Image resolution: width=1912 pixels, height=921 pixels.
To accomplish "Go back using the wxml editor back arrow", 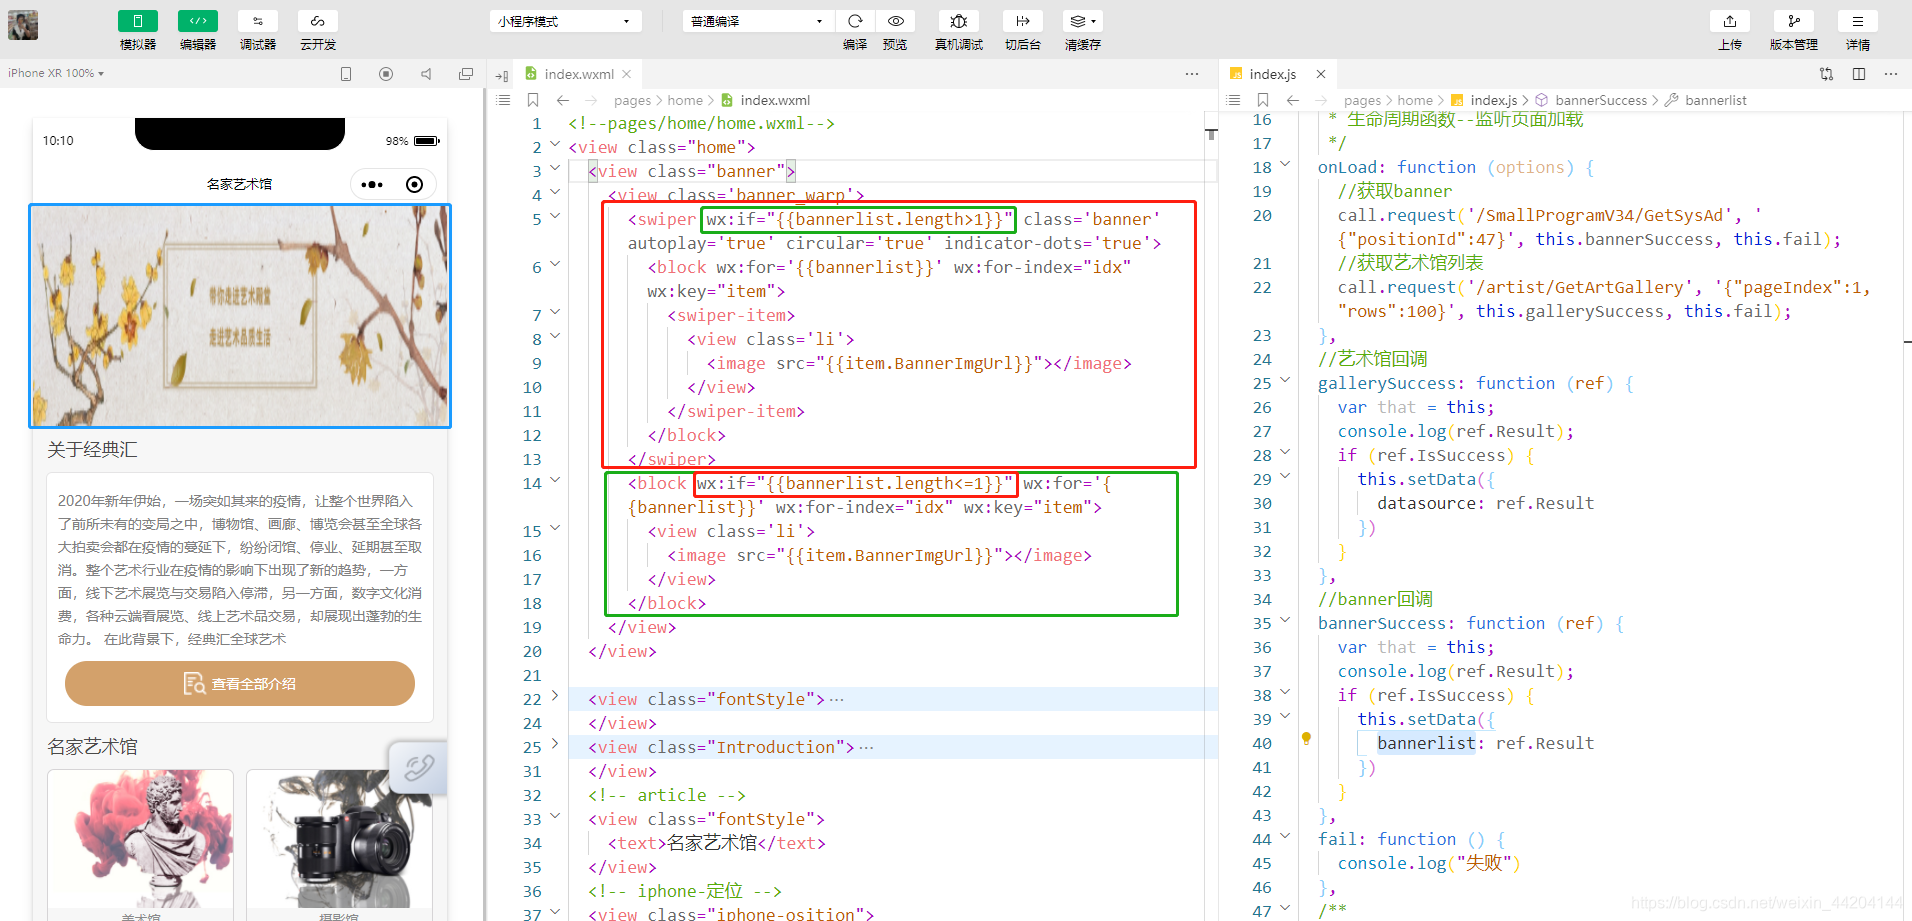I will 563,100.
